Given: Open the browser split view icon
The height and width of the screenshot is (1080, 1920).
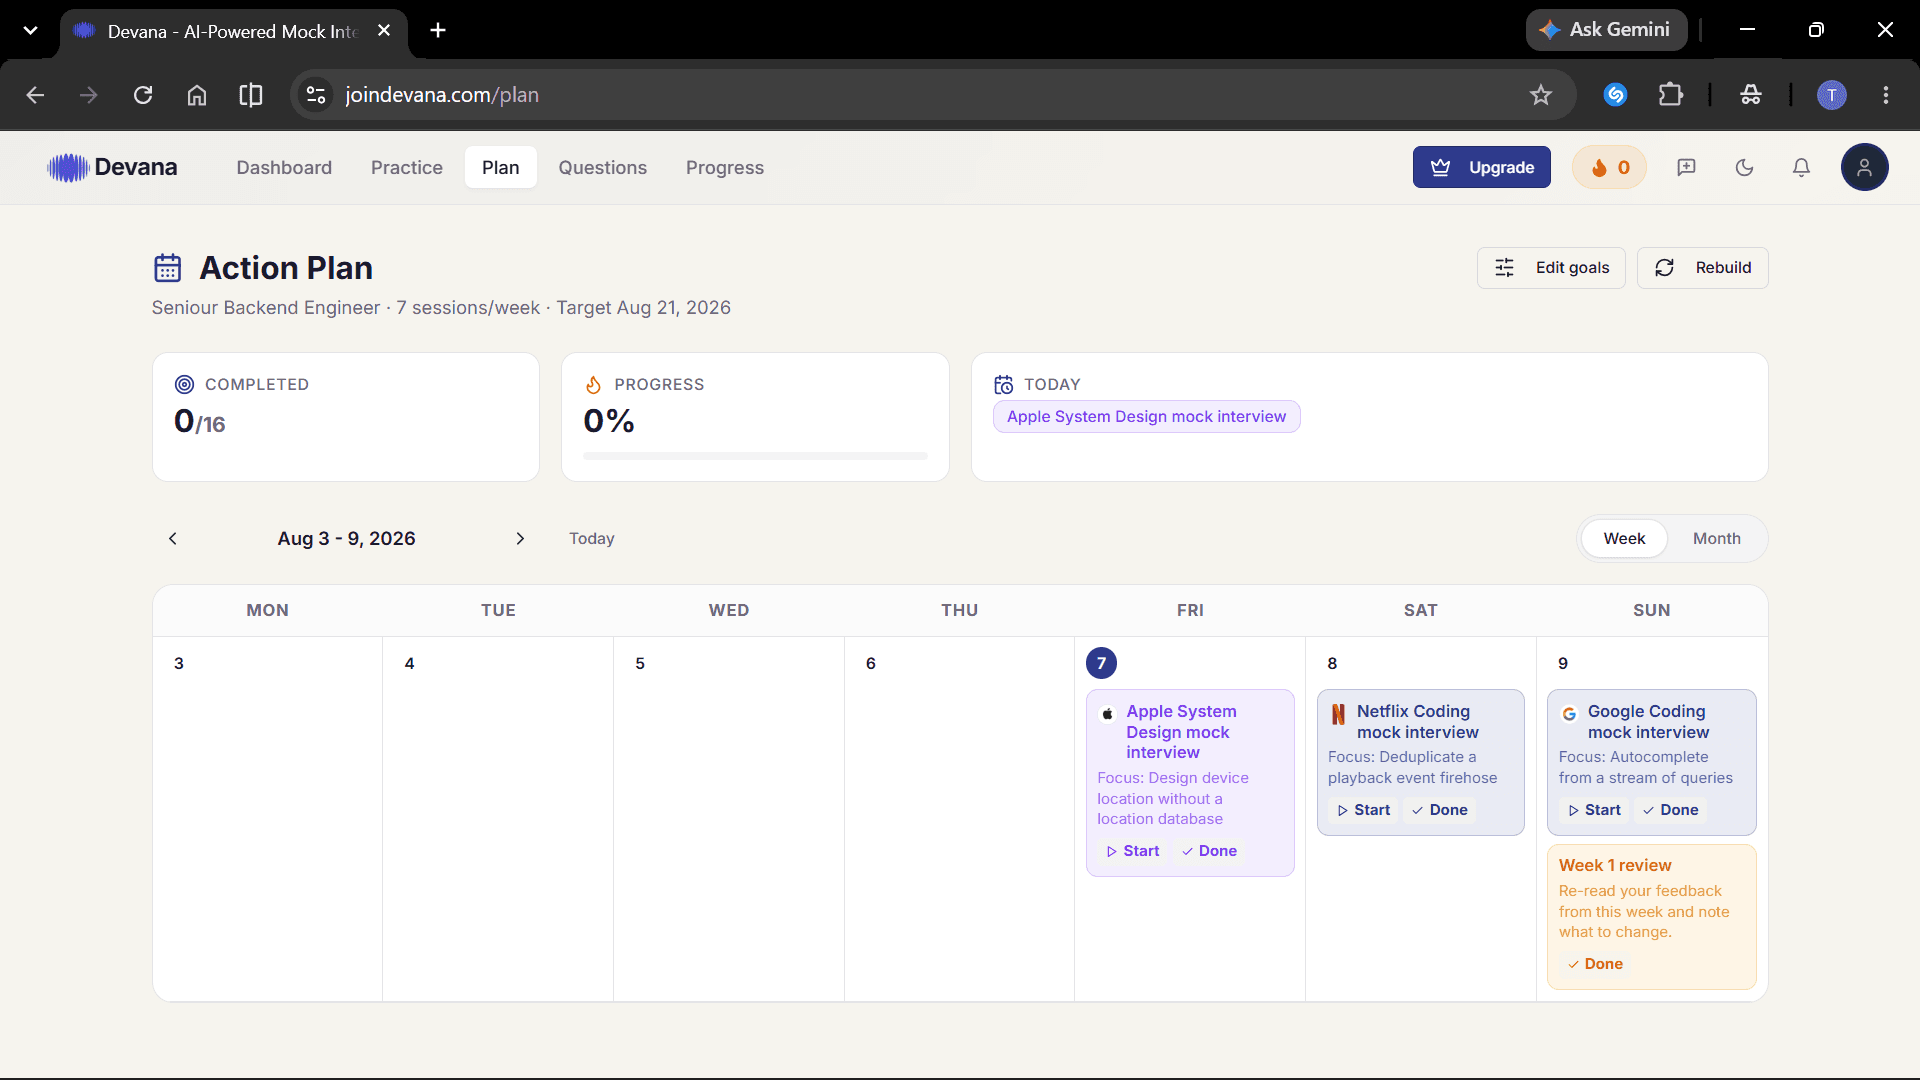Looking at the screenshot, I should [251, 95].
